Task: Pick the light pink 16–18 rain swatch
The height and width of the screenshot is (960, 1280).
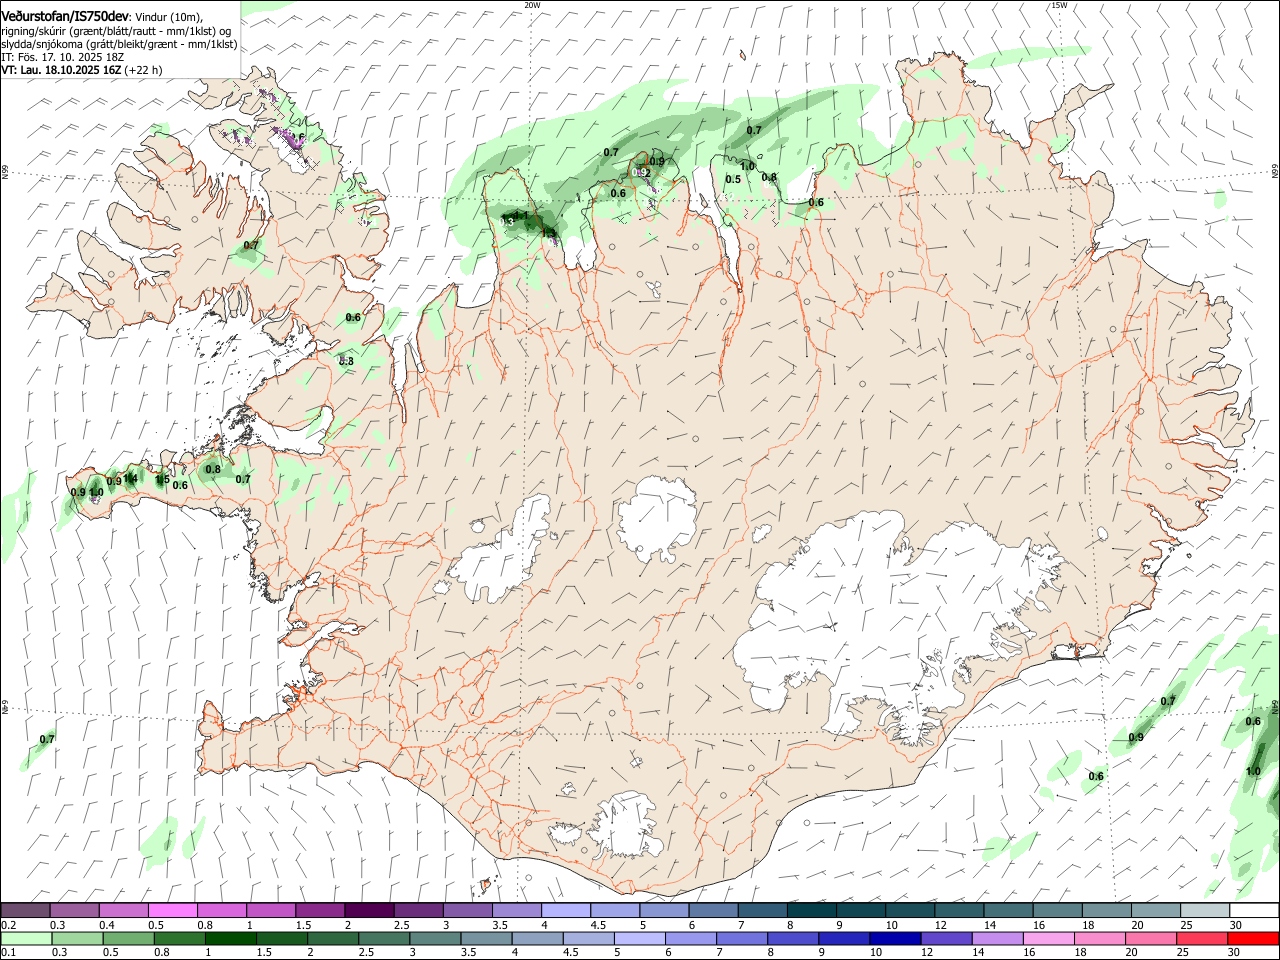Action: click(1049, 938)
